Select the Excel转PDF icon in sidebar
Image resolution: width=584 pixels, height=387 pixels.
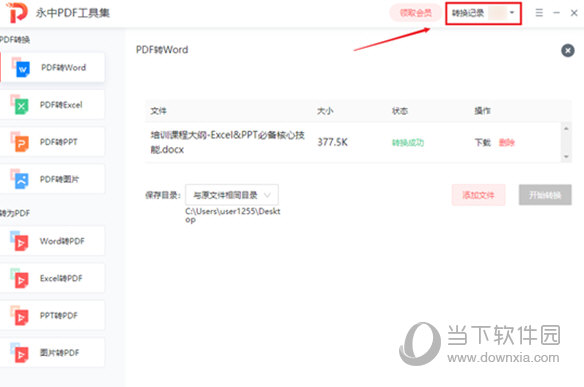click(19, 278)
